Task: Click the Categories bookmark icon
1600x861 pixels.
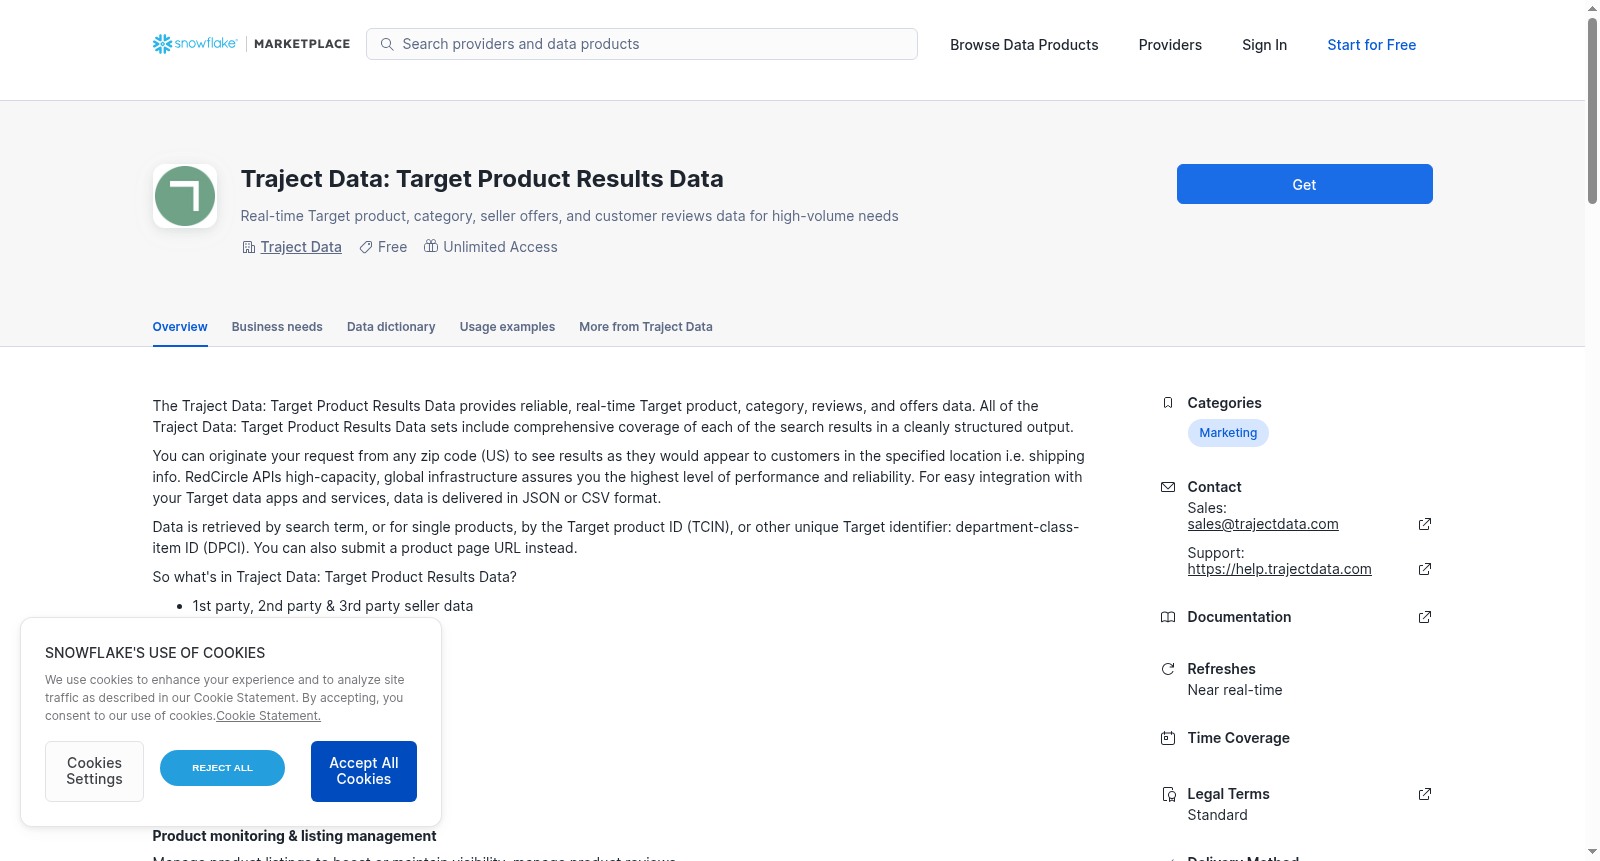Action: coord(1168,403)
